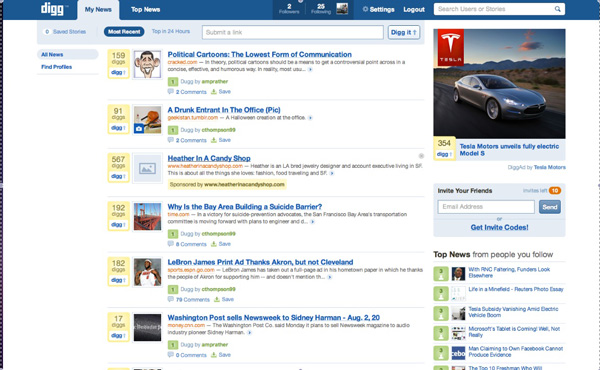The width and height of the screenshot is (600, 370).
Task: View the 25 Following count
Action: click(x=321, y=9)
